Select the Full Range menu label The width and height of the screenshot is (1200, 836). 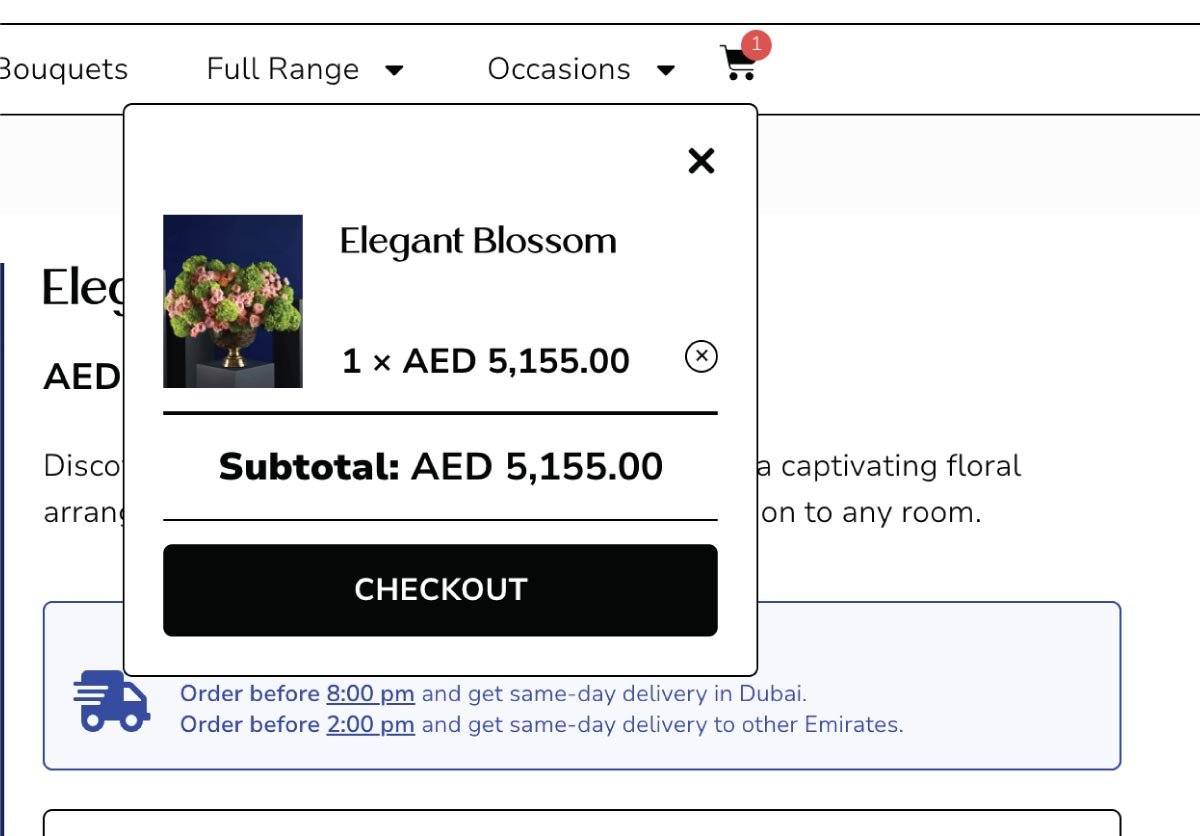(283, 69)
